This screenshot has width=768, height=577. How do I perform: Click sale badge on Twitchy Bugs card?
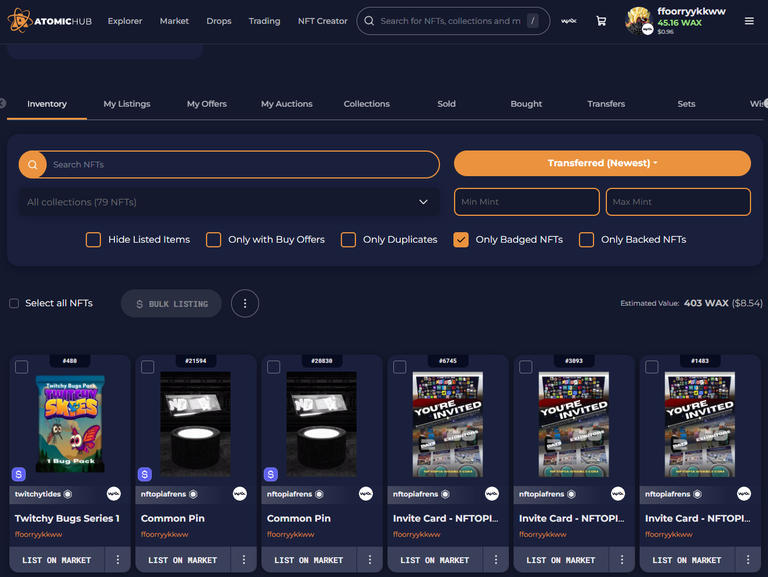[x=19, y=474]
